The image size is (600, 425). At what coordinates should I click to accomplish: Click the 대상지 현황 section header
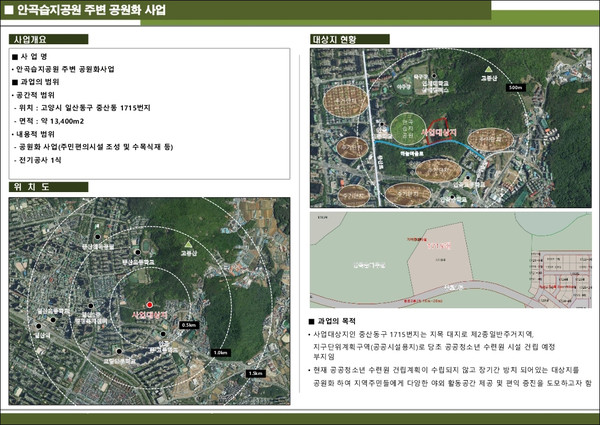[x=350, y=39]
